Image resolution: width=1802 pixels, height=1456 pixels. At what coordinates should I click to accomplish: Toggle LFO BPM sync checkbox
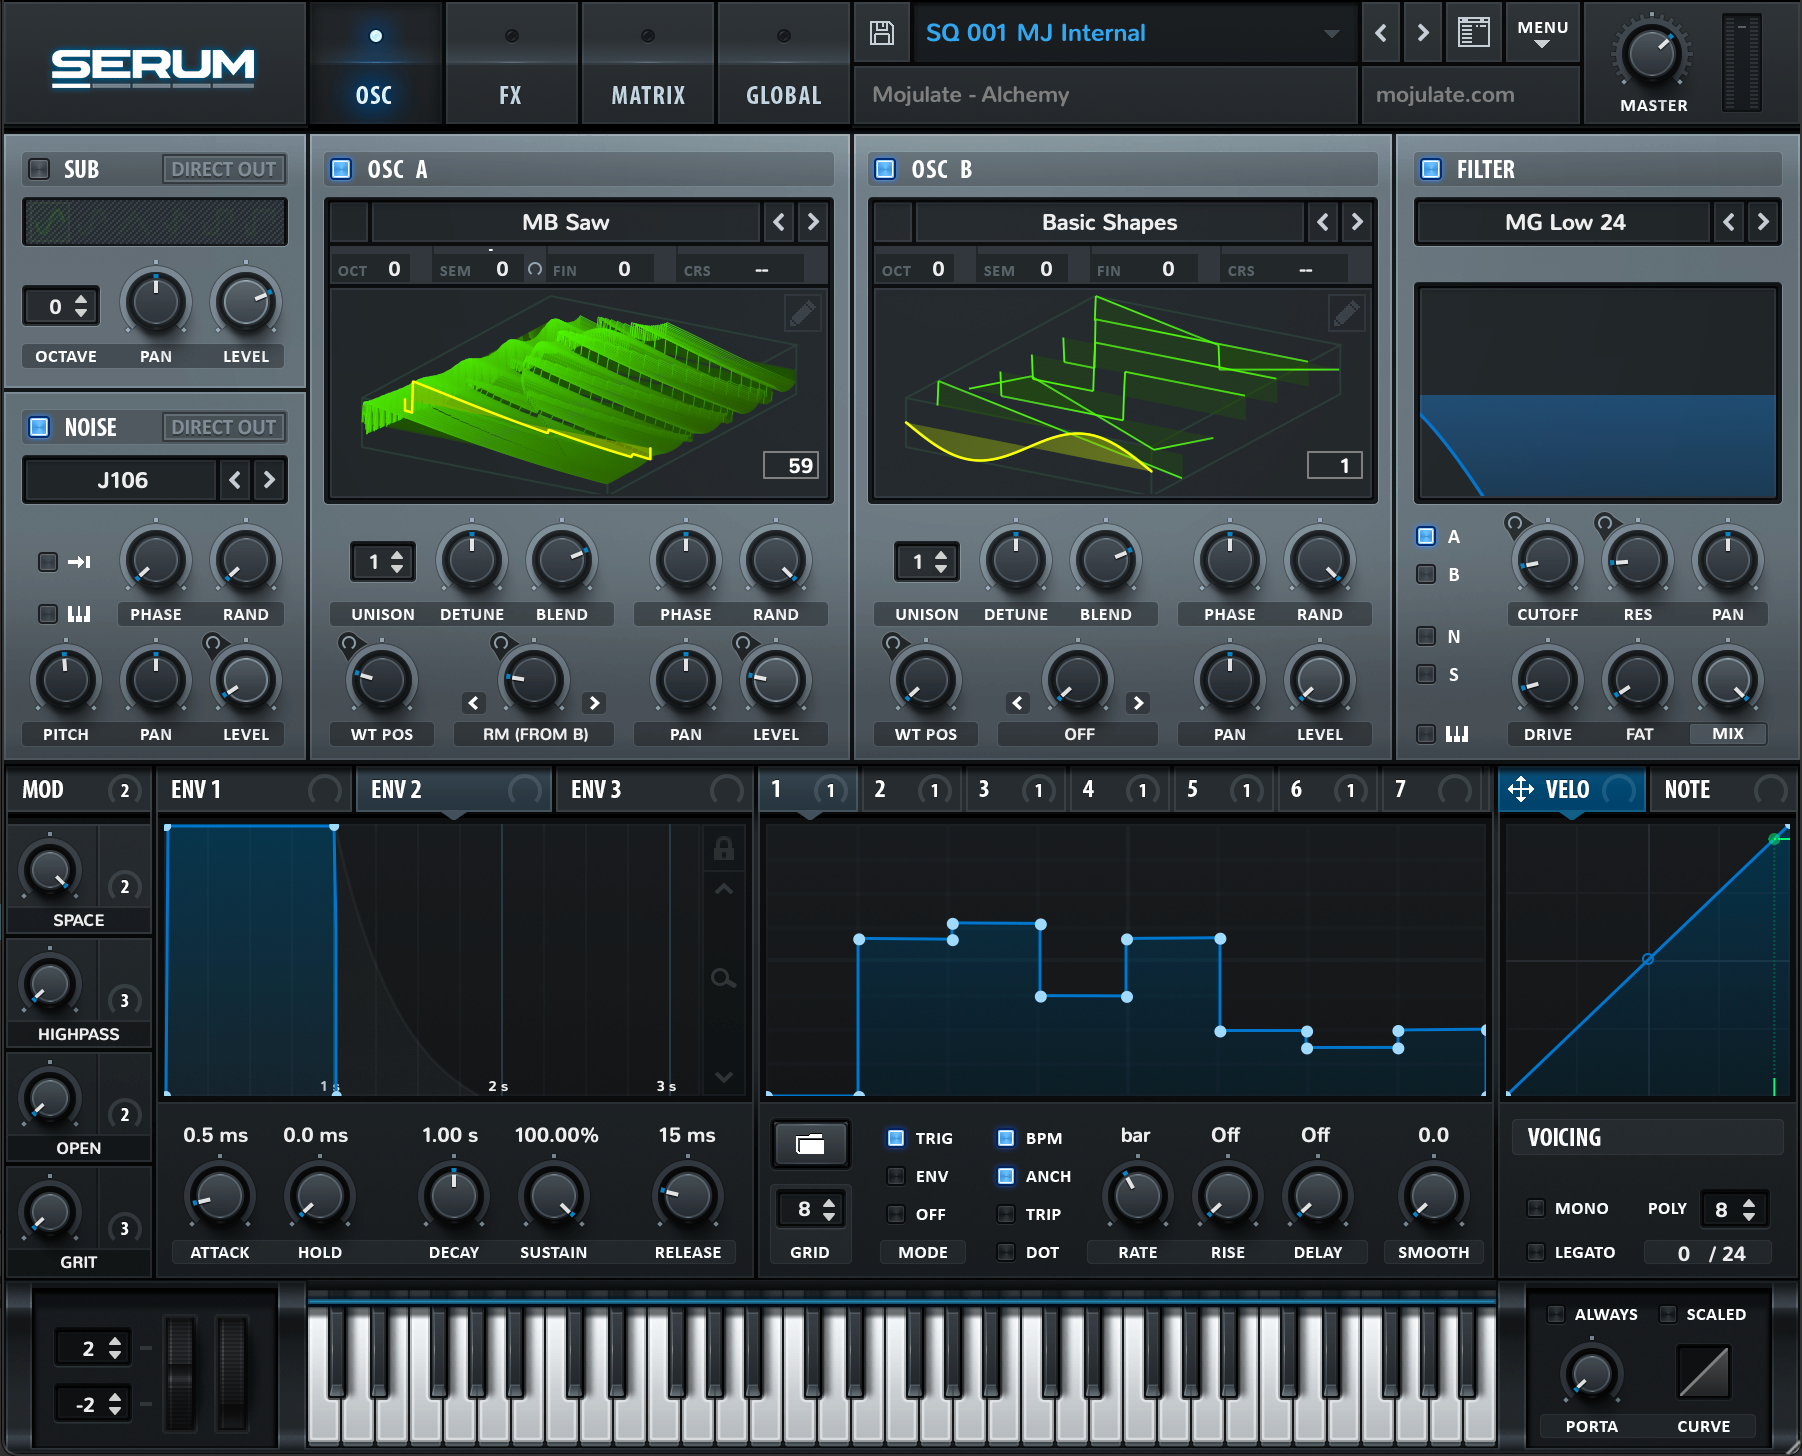coord(1006,1138)
